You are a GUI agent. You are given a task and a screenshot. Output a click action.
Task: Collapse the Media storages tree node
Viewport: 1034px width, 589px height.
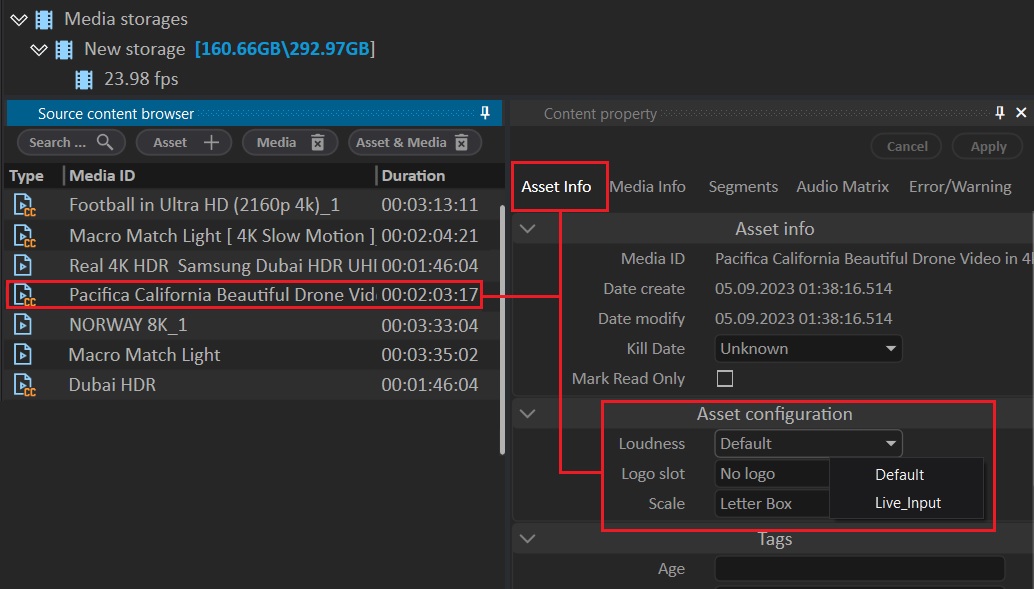[x=18, y=20]
